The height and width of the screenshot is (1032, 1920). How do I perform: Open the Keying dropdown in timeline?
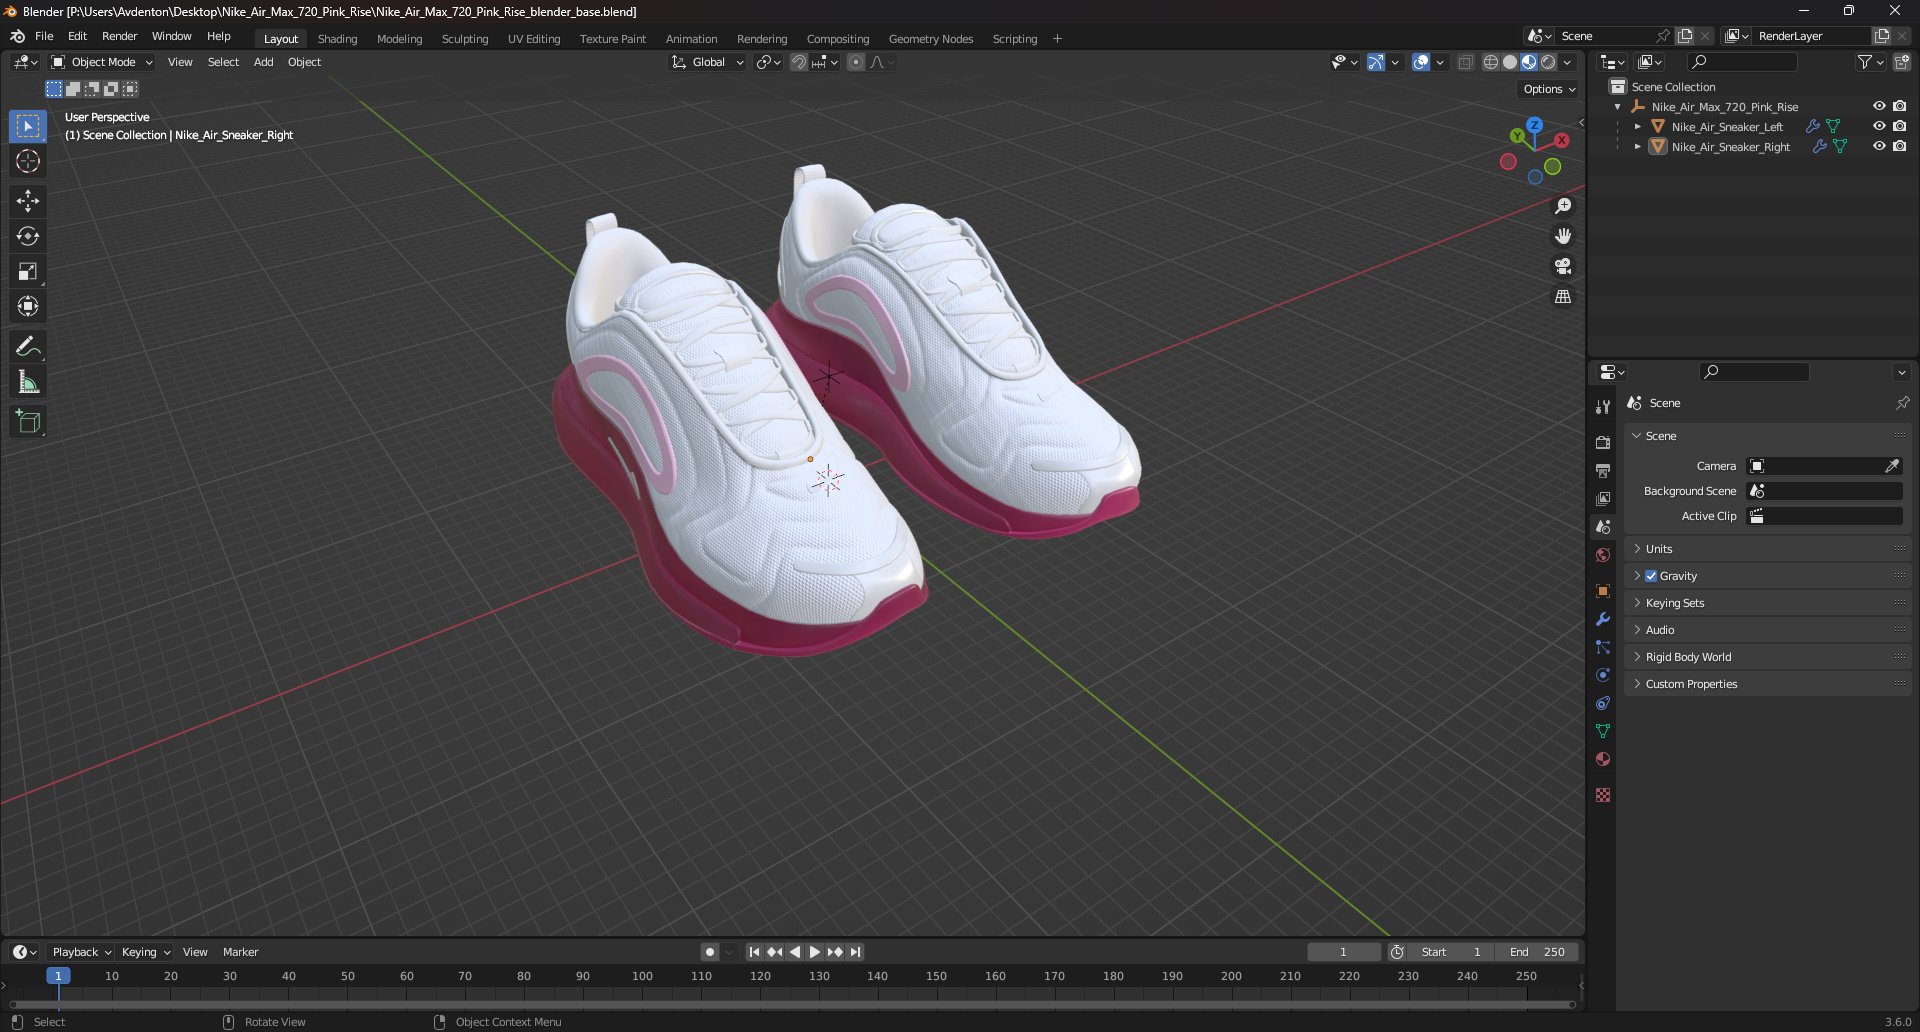(146, 952)
